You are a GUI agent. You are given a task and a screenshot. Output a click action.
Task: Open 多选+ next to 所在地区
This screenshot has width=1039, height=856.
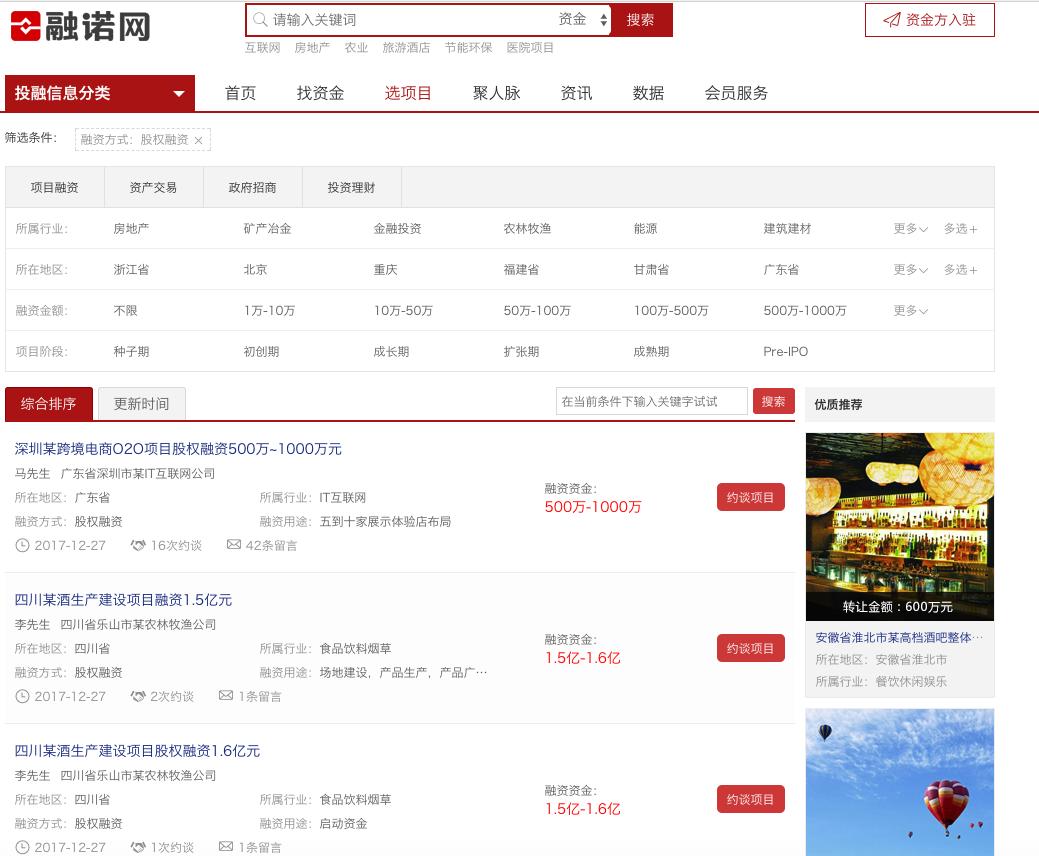coord(959,269)
